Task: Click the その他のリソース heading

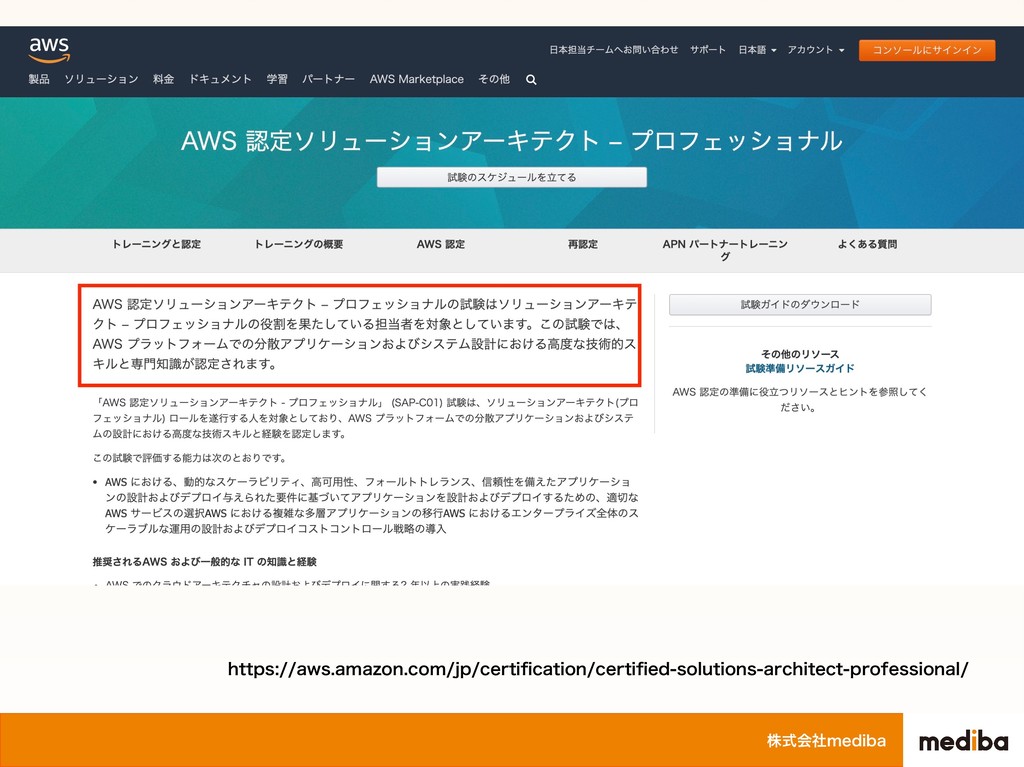Action: (x=800, y=353)
